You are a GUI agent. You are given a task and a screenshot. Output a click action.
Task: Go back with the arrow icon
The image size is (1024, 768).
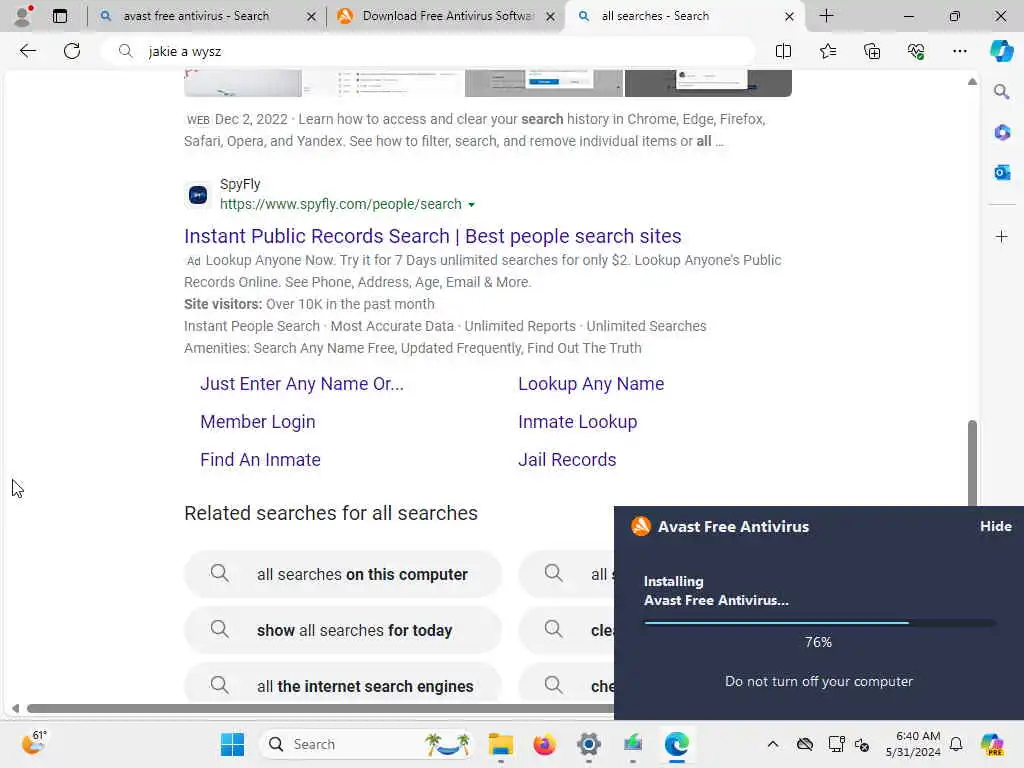[x=27, y=51]
